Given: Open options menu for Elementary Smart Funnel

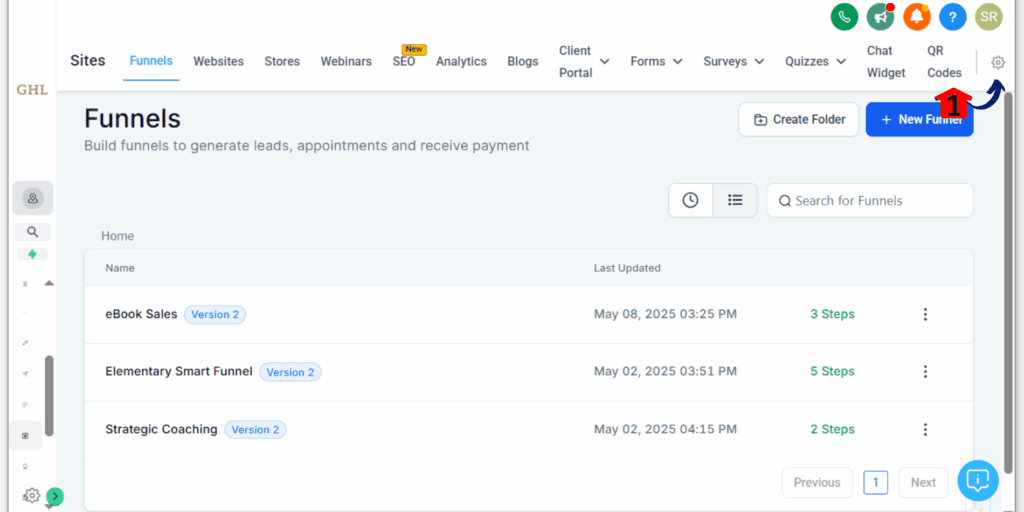Looking at the screenshot, I should (x=925, y=372).
